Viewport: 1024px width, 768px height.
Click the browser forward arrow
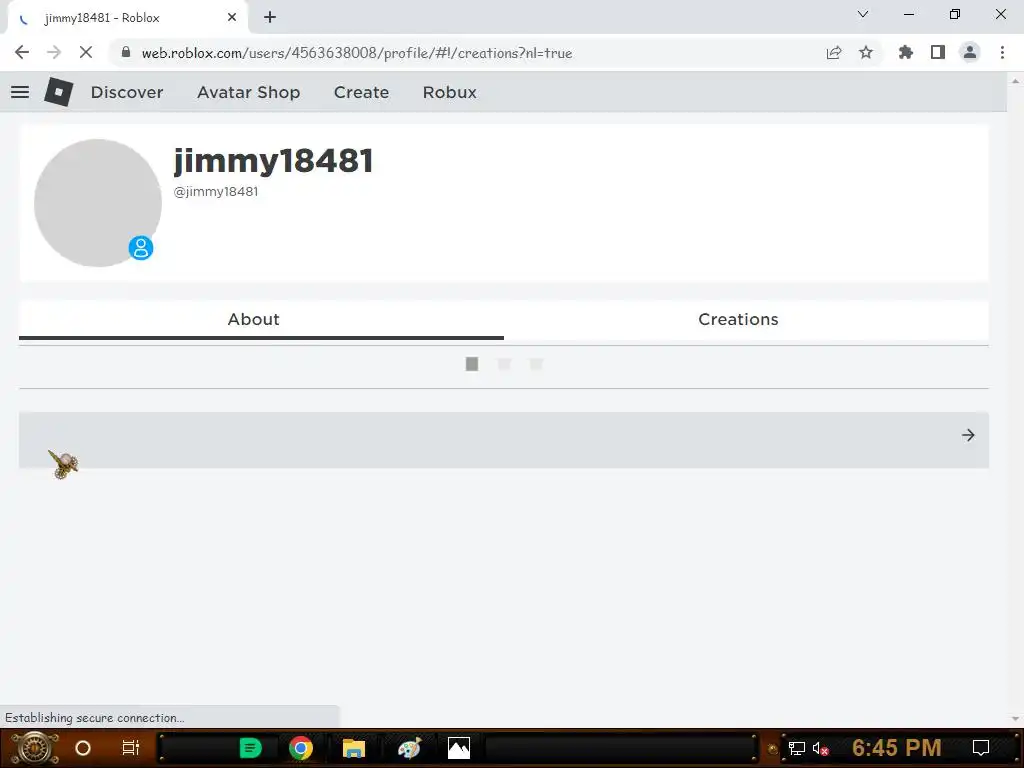[54, 52]
